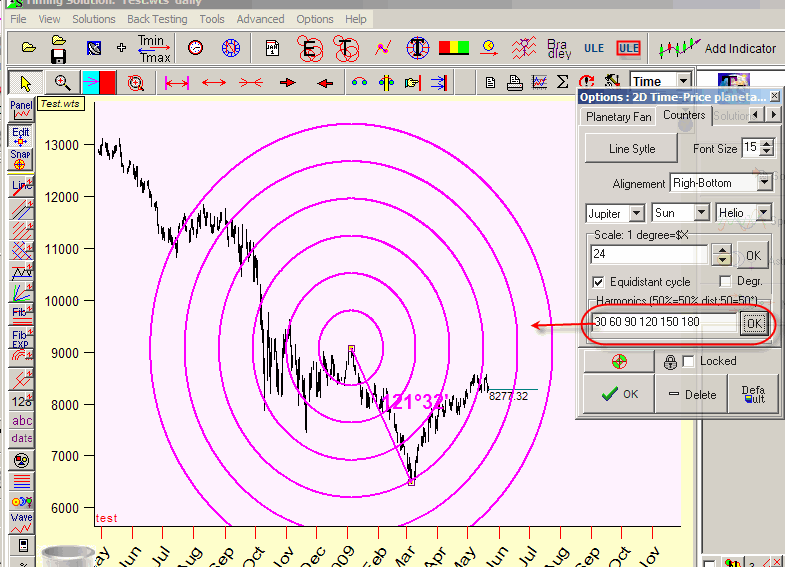Open the Solutions menu
Image resolution: width=785 pixels, height=567 pixels.
coord(94,19)
